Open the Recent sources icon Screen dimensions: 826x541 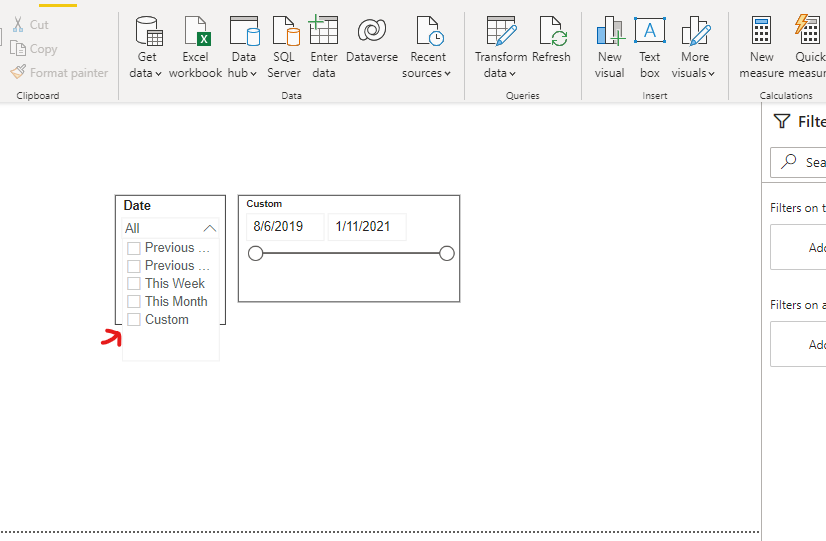point(429,31)
